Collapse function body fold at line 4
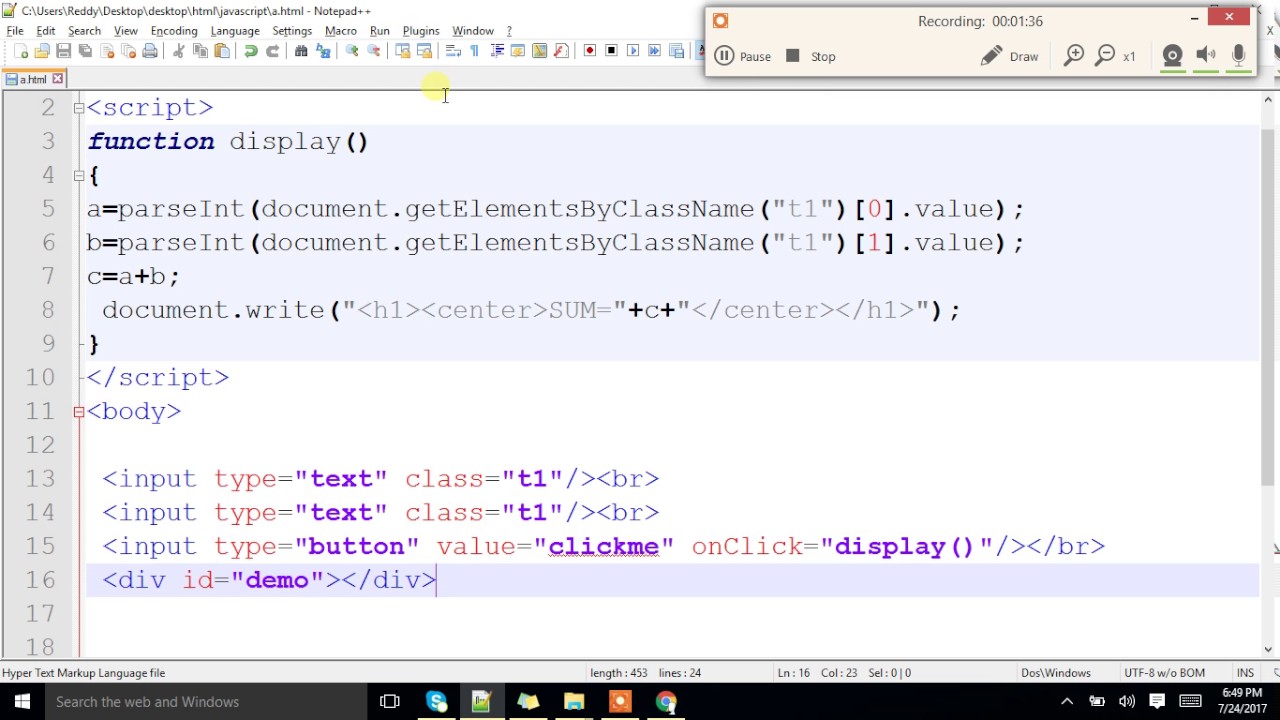The height and width of the screenshot is (720, 1280). (79, 175)
